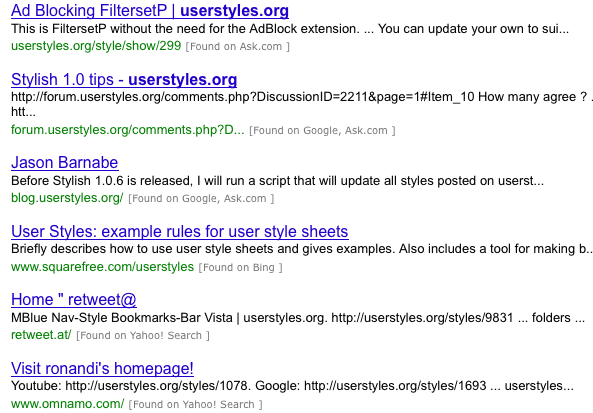Click the MBlue Nav-Style Bookmarks-Bar snippet text
593x413 pixels.
pyautogui.click(x=298, y=318)
